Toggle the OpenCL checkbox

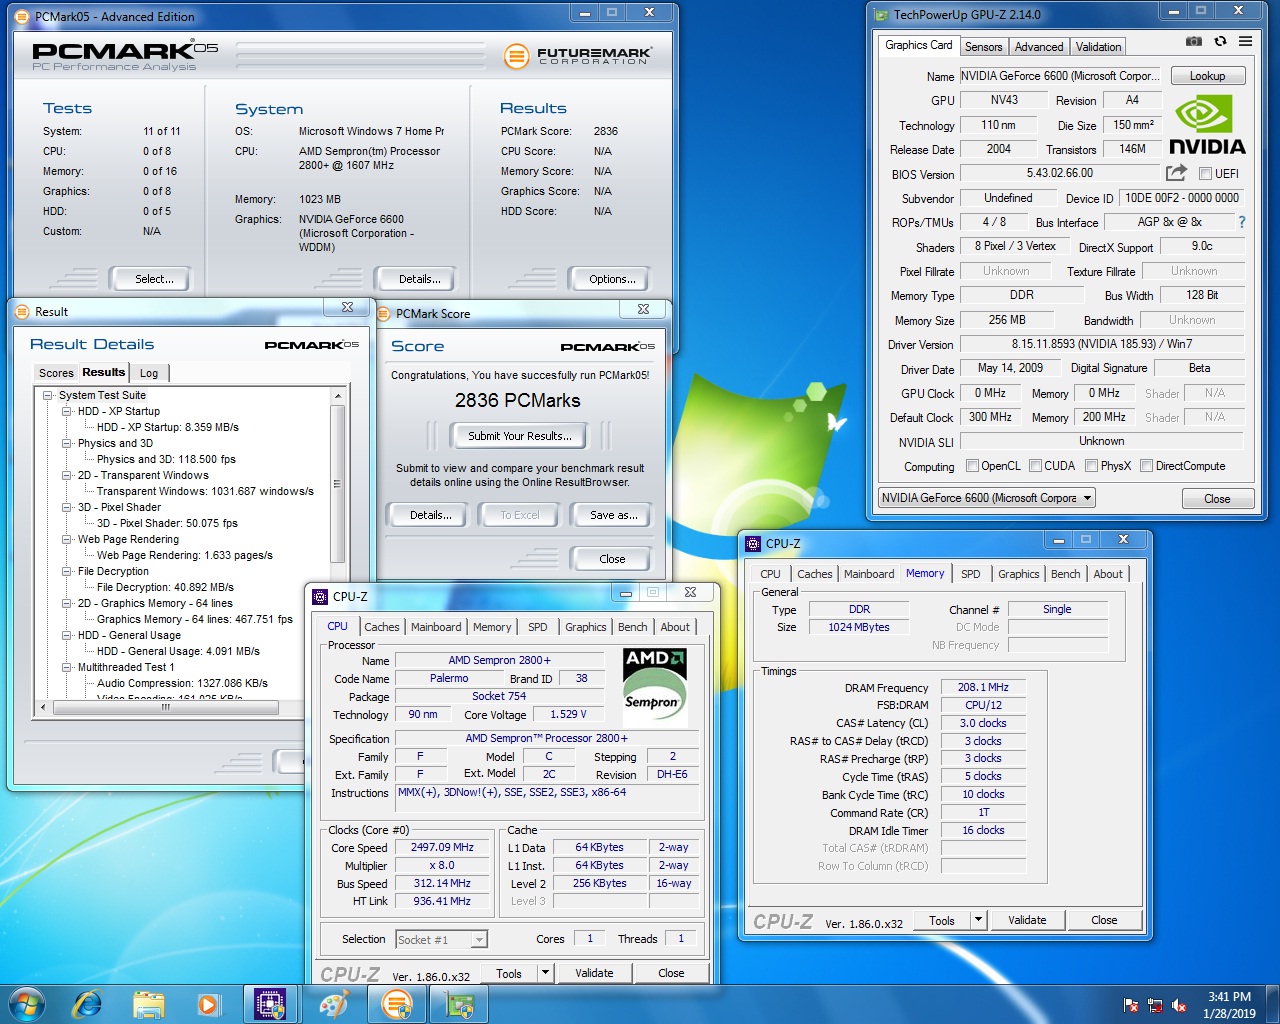pyautogui.click(x=972, y=466)
